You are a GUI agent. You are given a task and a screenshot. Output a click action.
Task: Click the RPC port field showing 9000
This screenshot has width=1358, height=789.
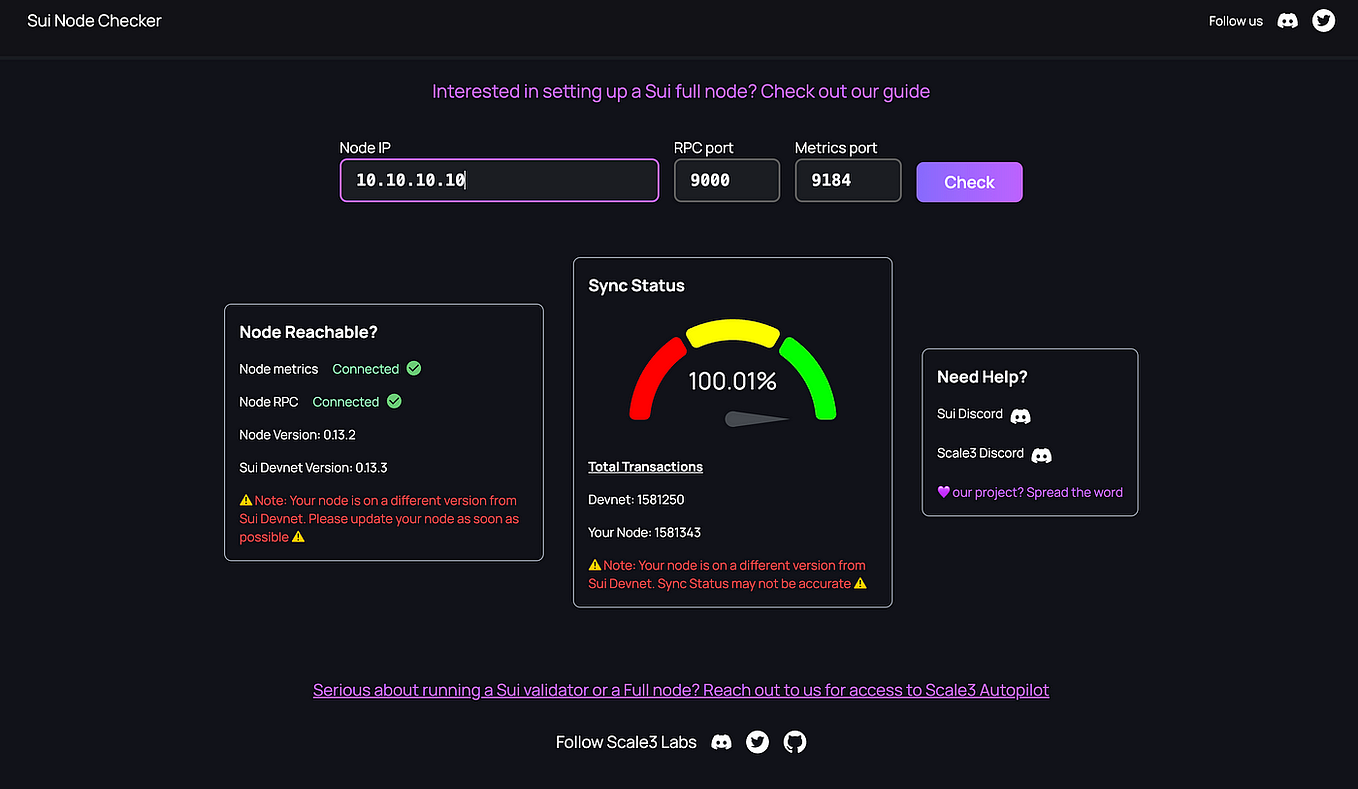[x=726, y=180]
